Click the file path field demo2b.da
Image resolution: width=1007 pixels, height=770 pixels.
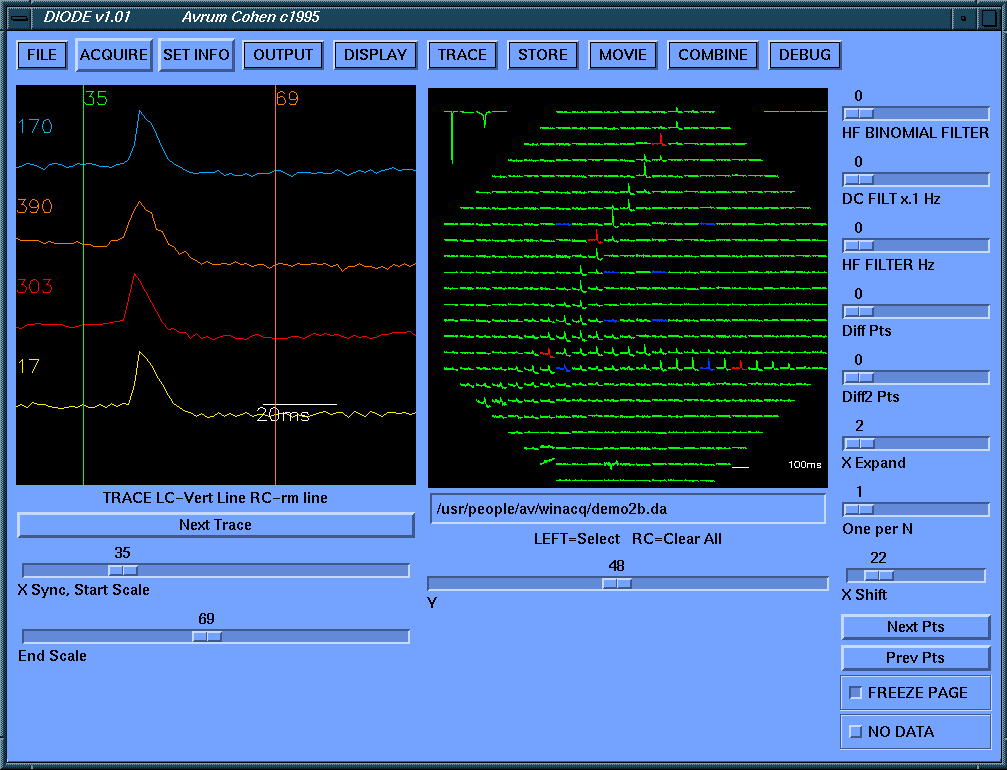coord(627,509)
